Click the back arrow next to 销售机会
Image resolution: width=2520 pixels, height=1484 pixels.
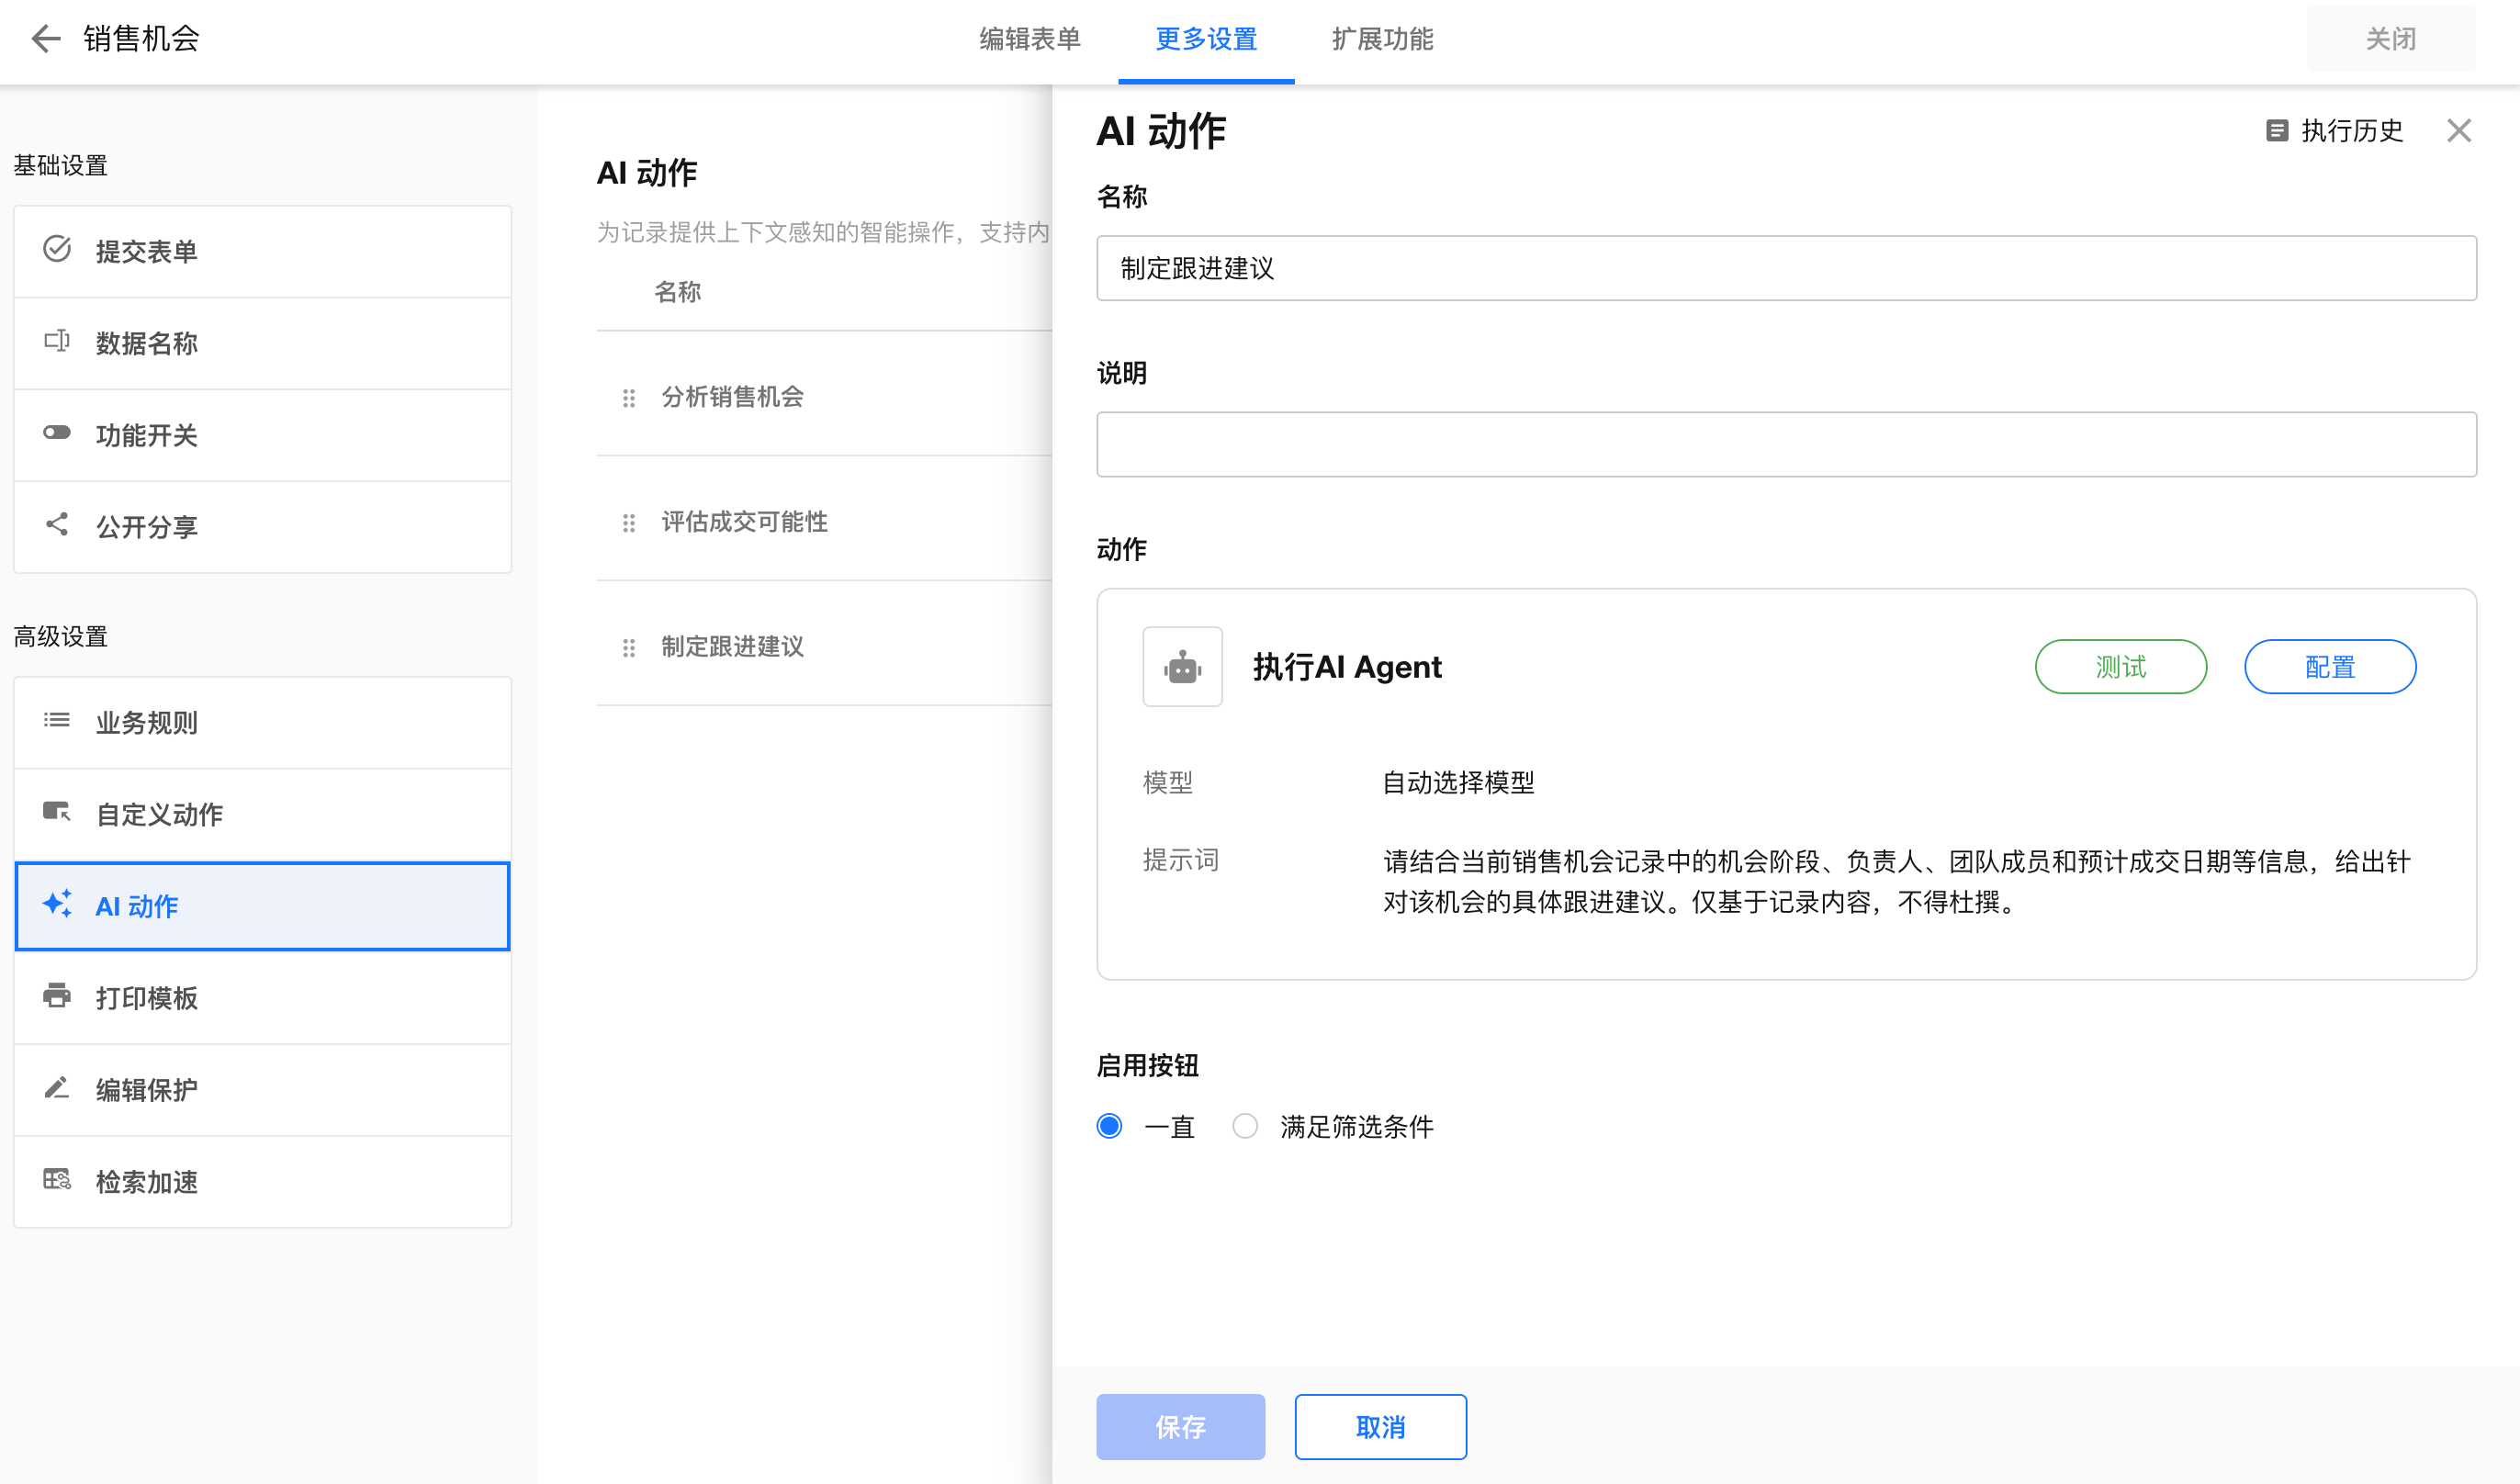click(x=45, y=39)
